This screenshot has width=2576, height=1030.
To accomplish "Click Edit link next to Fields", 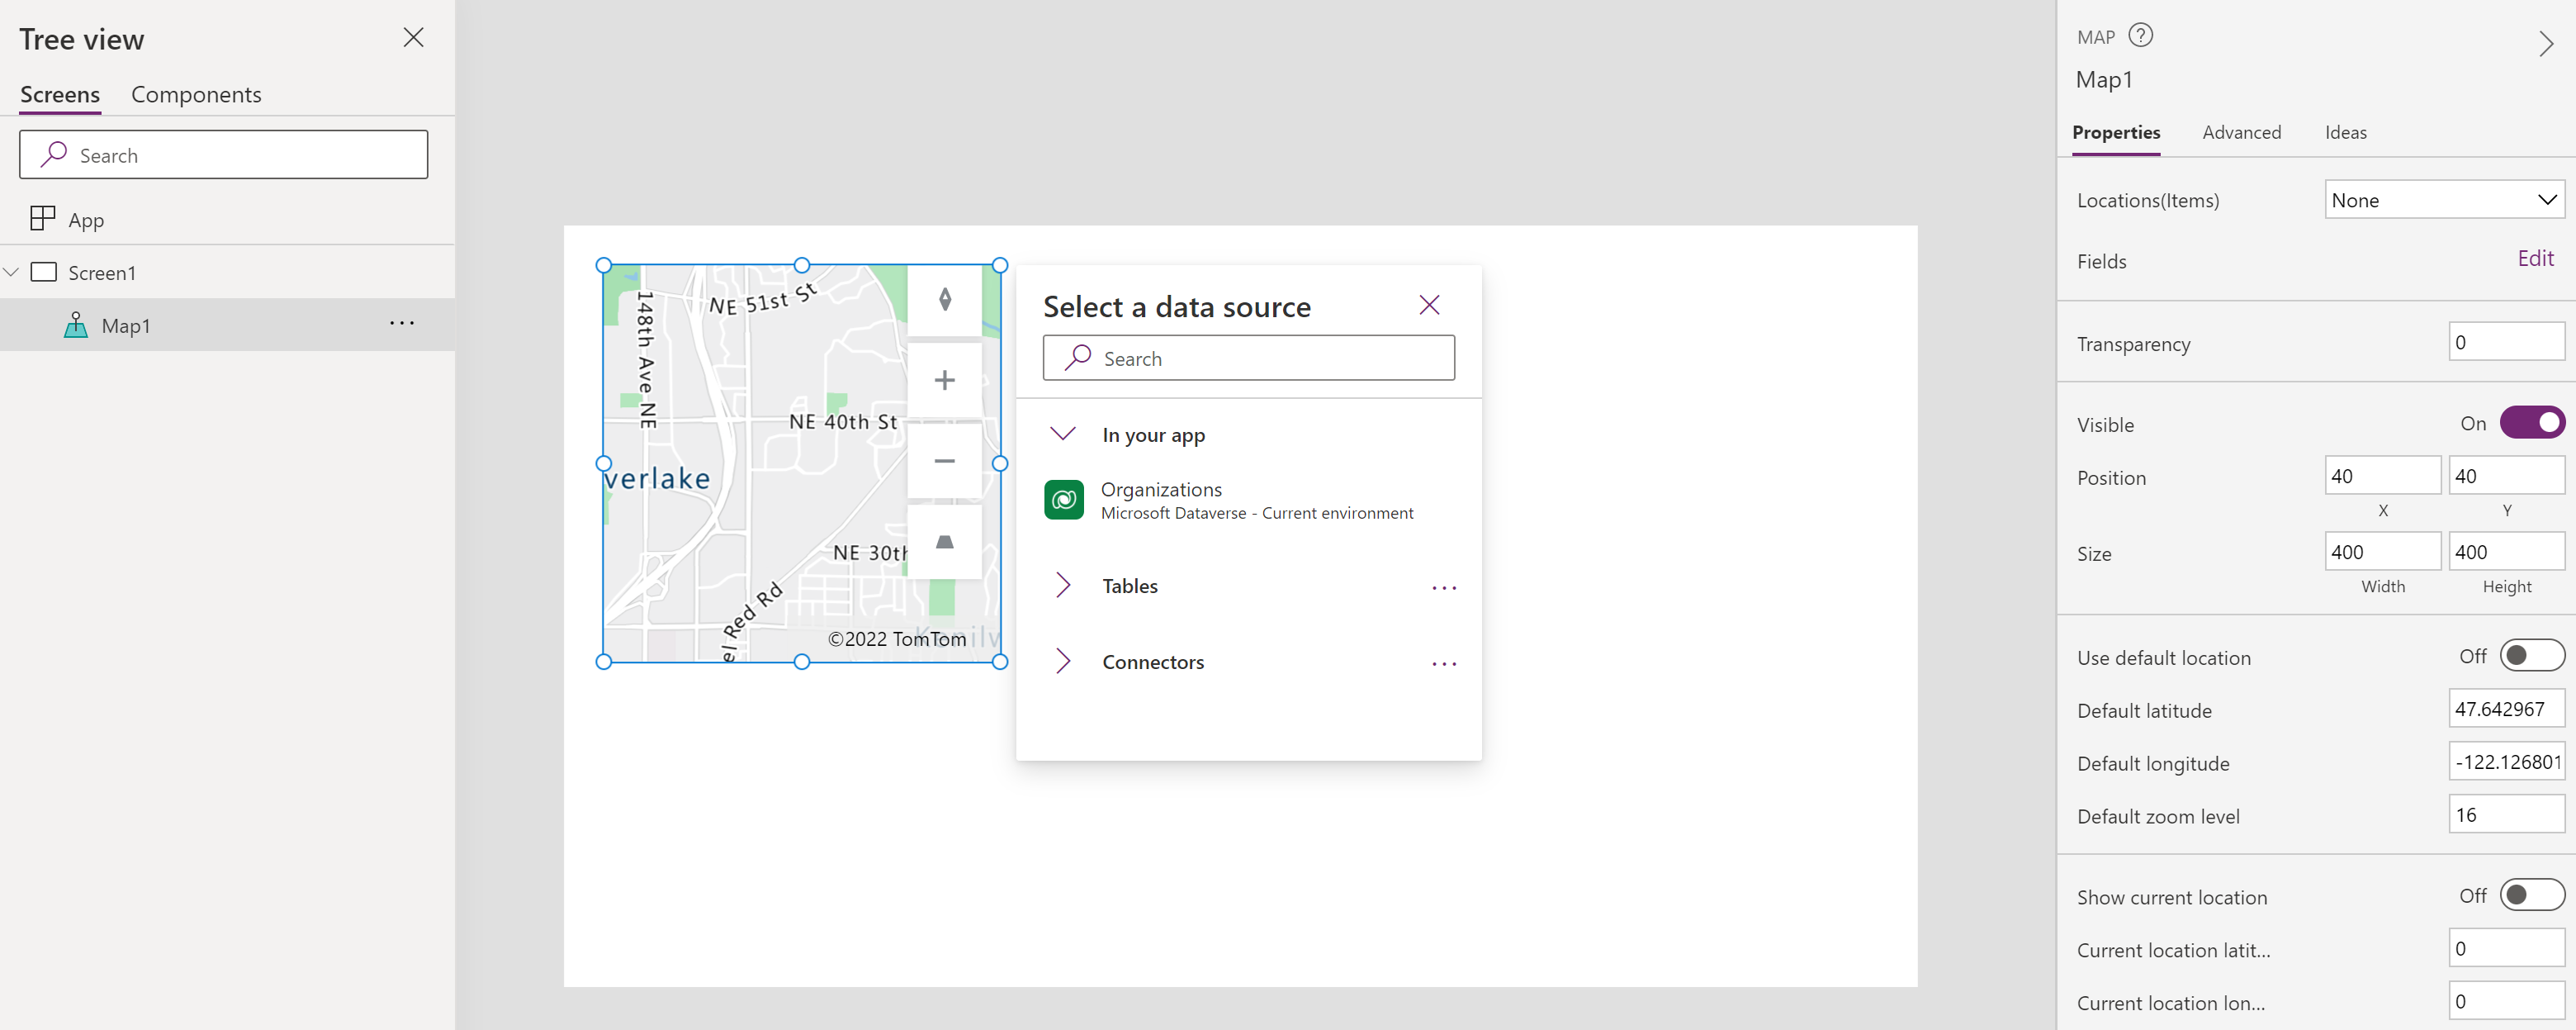I will pos(2538,261).
